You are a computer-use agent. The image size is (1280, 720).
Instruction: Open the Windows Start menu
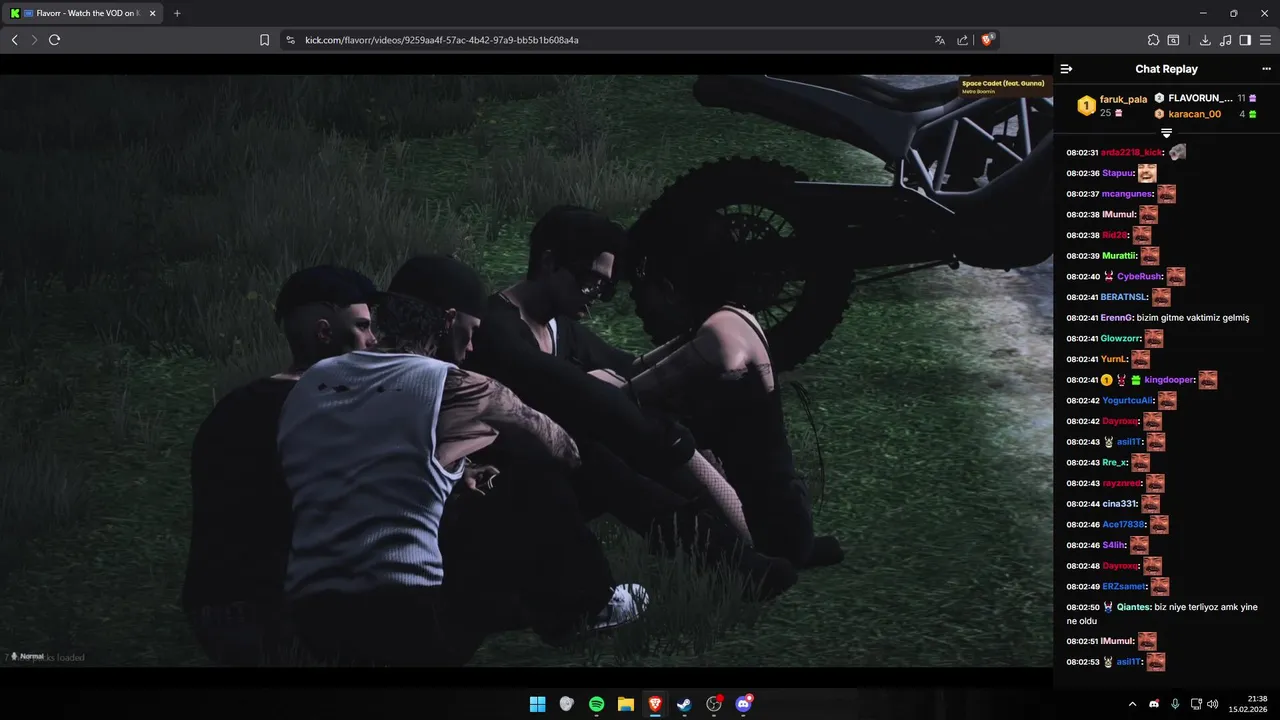[x=537, y=704]
